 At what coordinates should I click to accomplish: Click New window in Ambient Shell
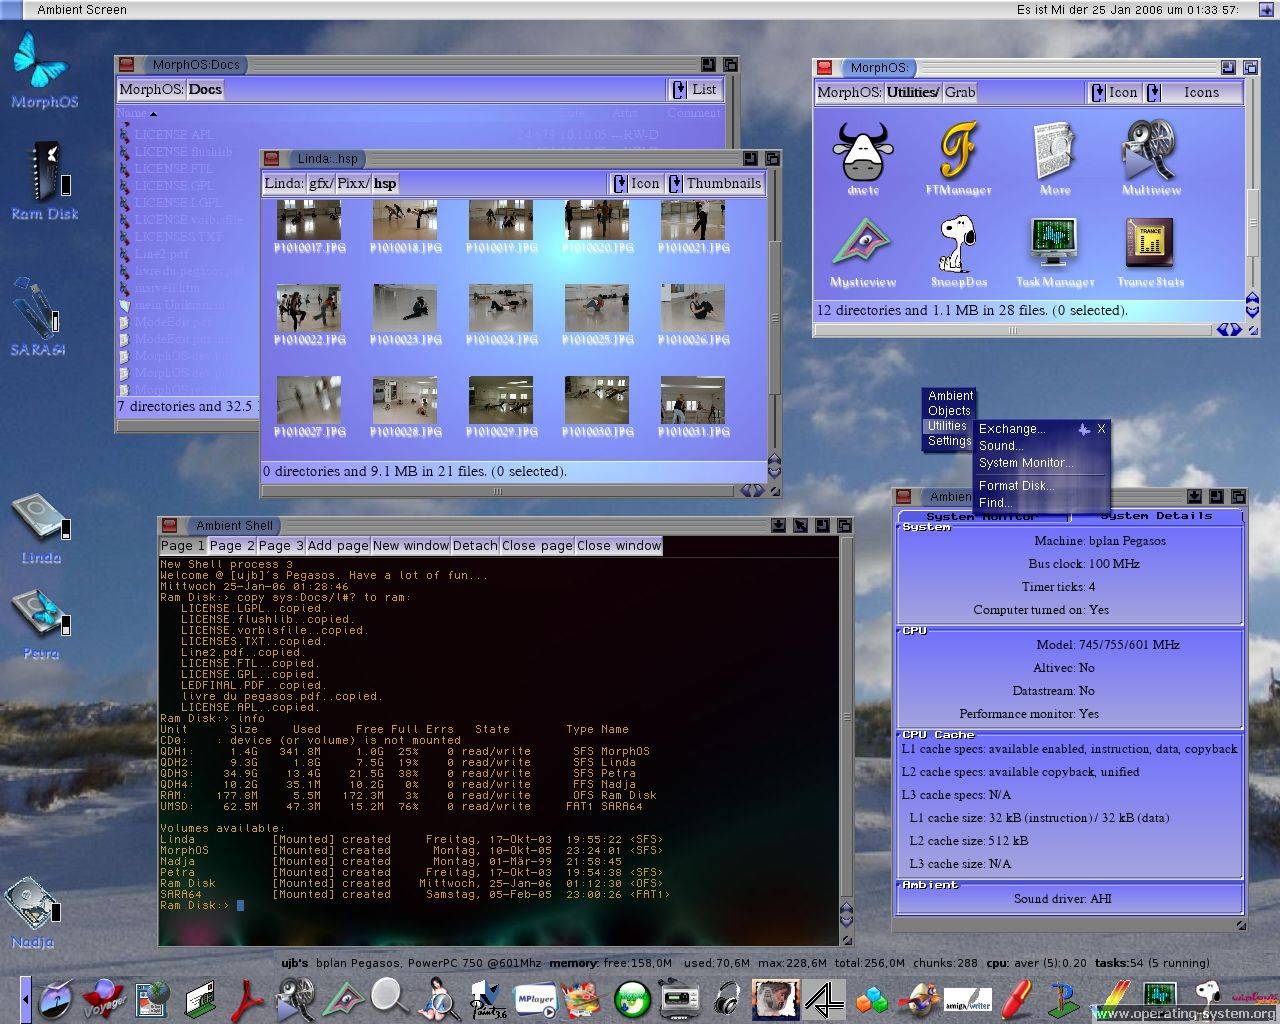point(411,546)
